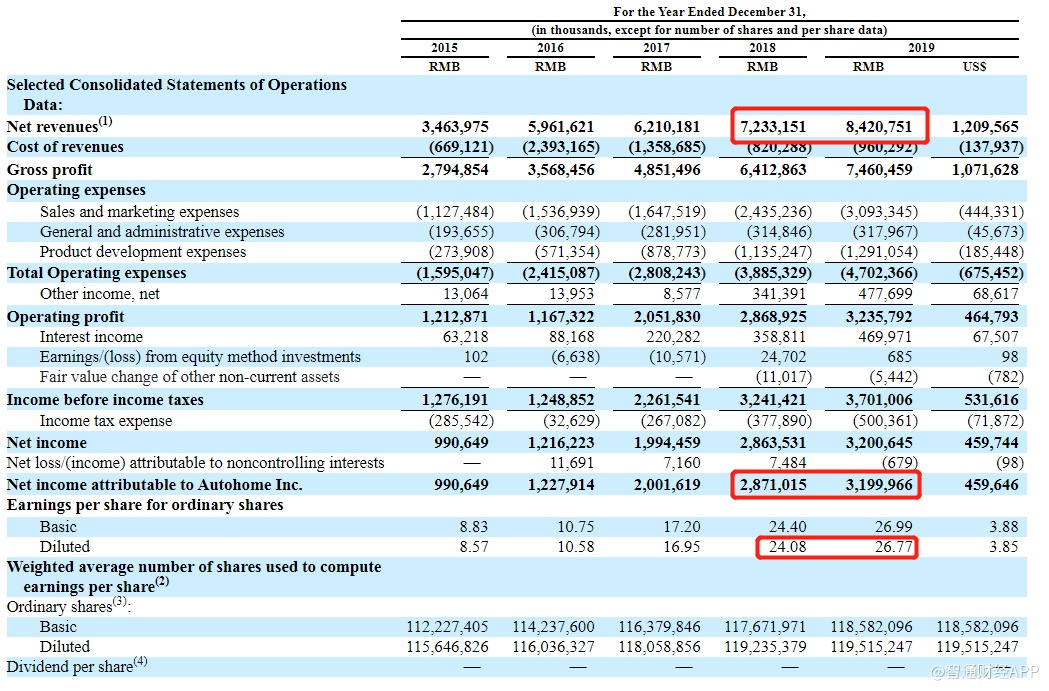Select the 2017 basic share count 116,379,846
This screenshot has width=1049, height=691.
(x=664, y=627)
